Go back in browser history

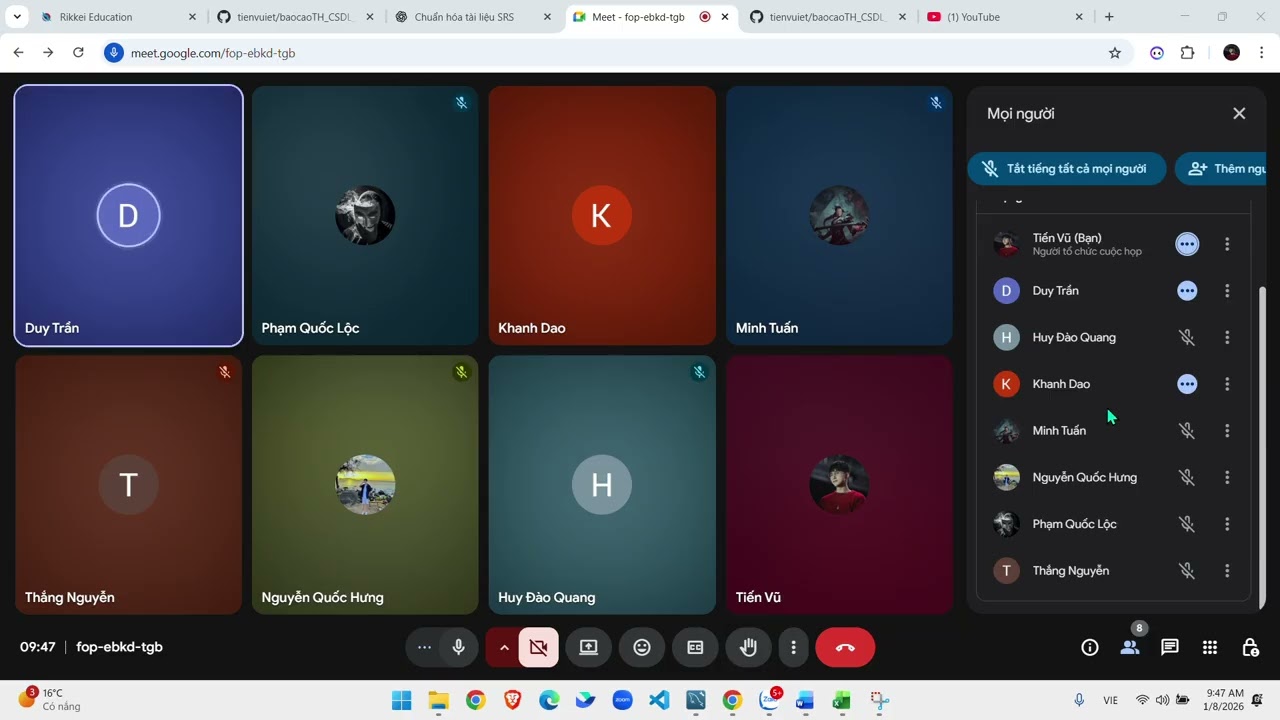pos(18,53)
